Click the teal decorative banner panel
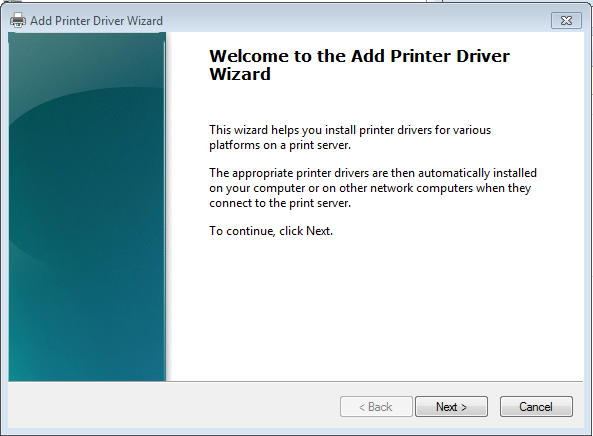Viewport: 593px width, 436px height. [87, 206]
